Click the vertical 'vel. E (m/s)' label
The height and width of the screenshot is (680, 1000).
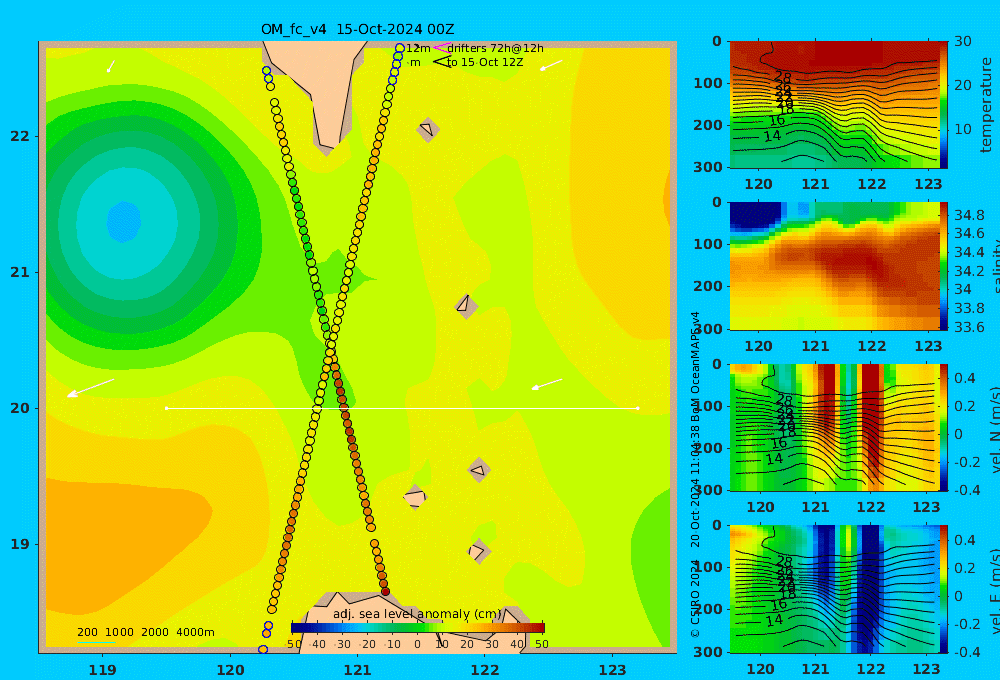(995, 591)
